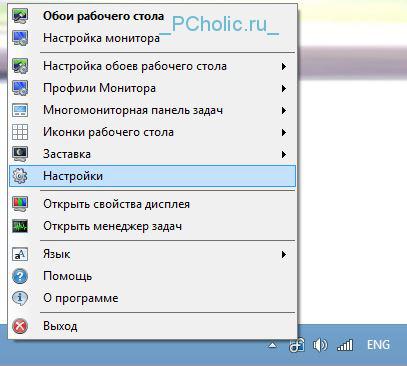Viewport: 407px width, 366px height.
Task: Click the Настройка монитора monitor icon
Action: (20, 38)
